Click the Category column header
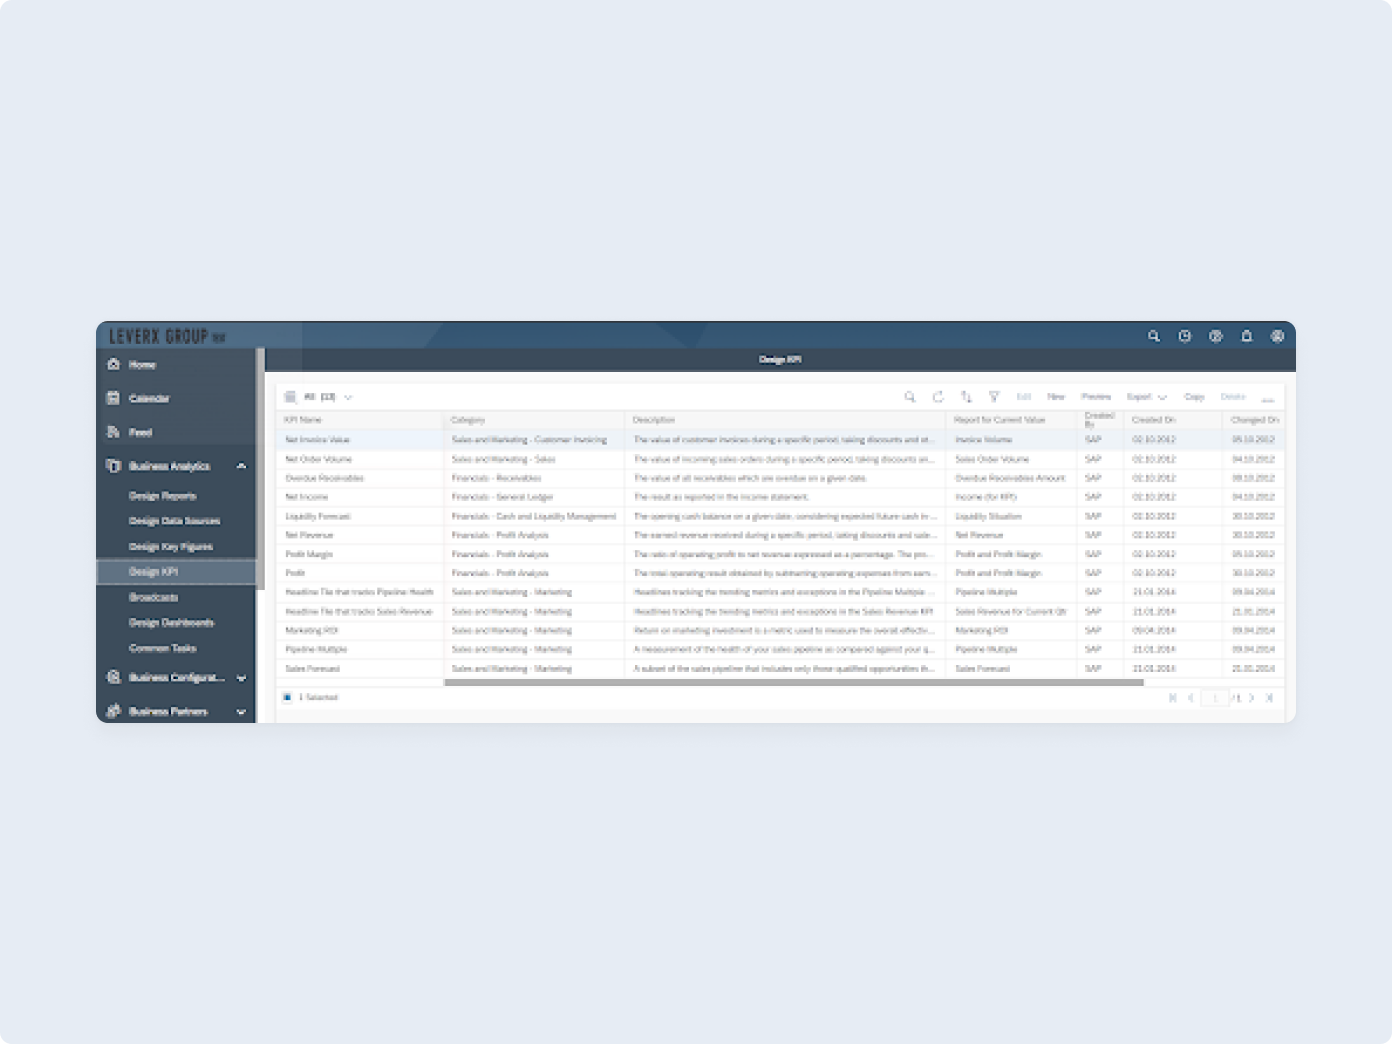 [534, 420]
